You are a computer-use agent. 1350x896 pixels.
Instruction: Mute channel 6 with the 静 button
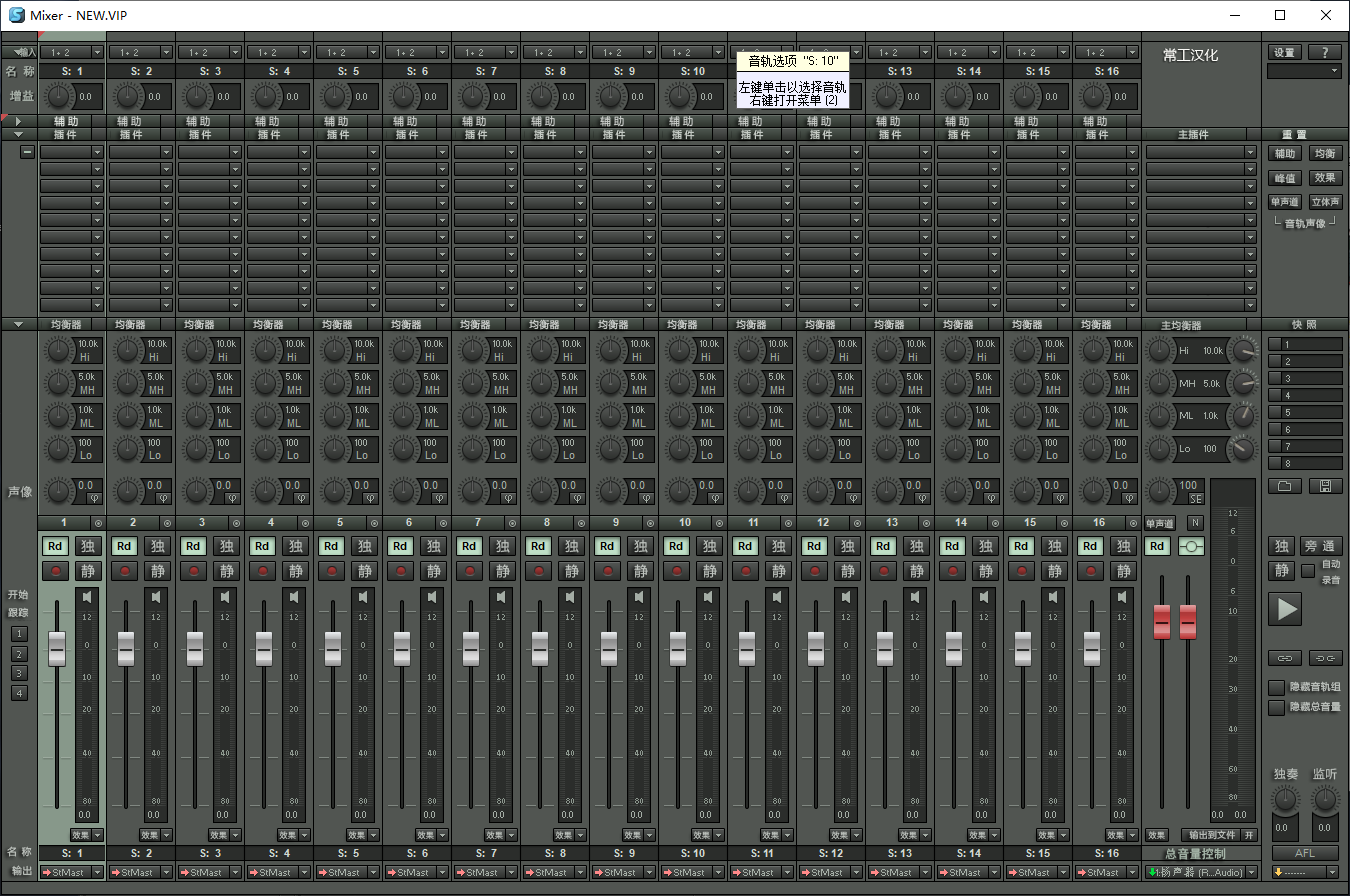(433, 571)
